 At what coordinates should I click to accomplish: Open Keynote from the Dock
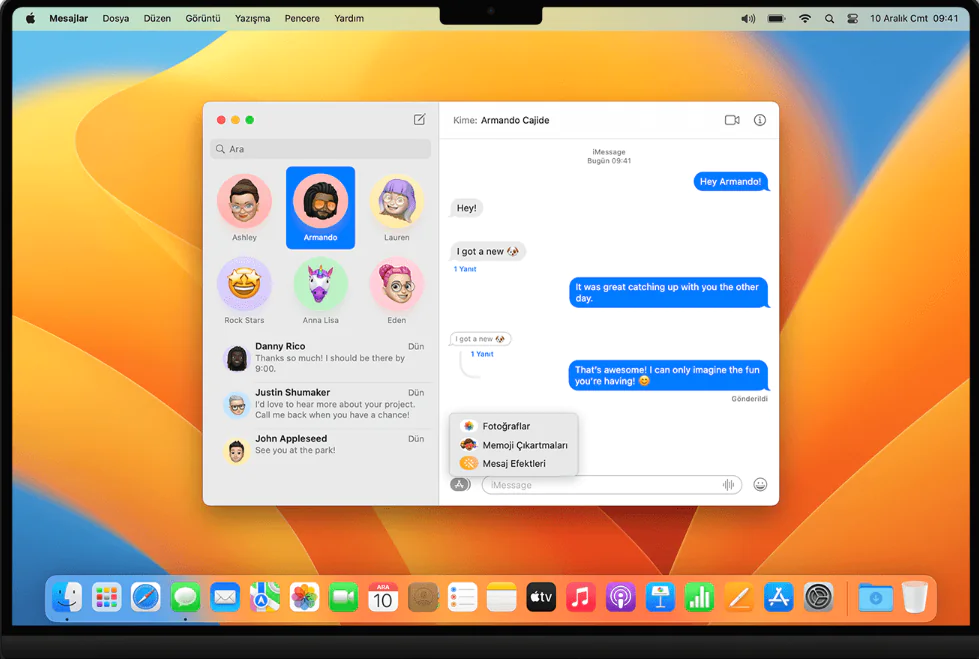pyautogui.click(x=660, y=597)
